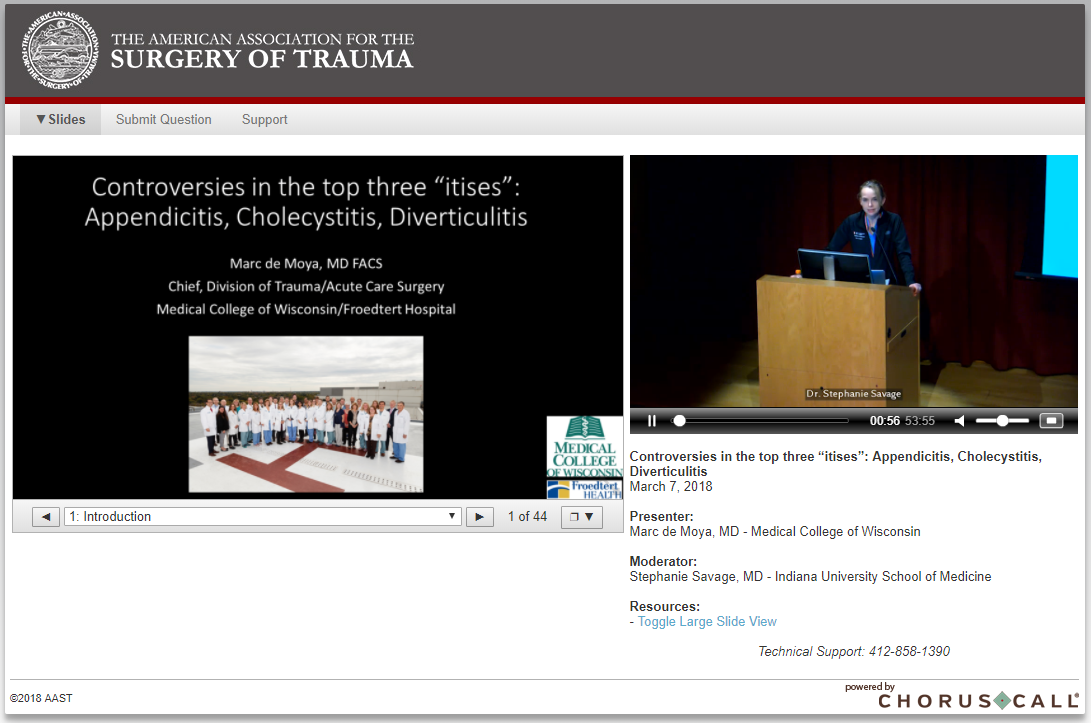Click presenter name Marc de Moya, MD
Screen dimensions: 1091x723
(x=684, y=532)
